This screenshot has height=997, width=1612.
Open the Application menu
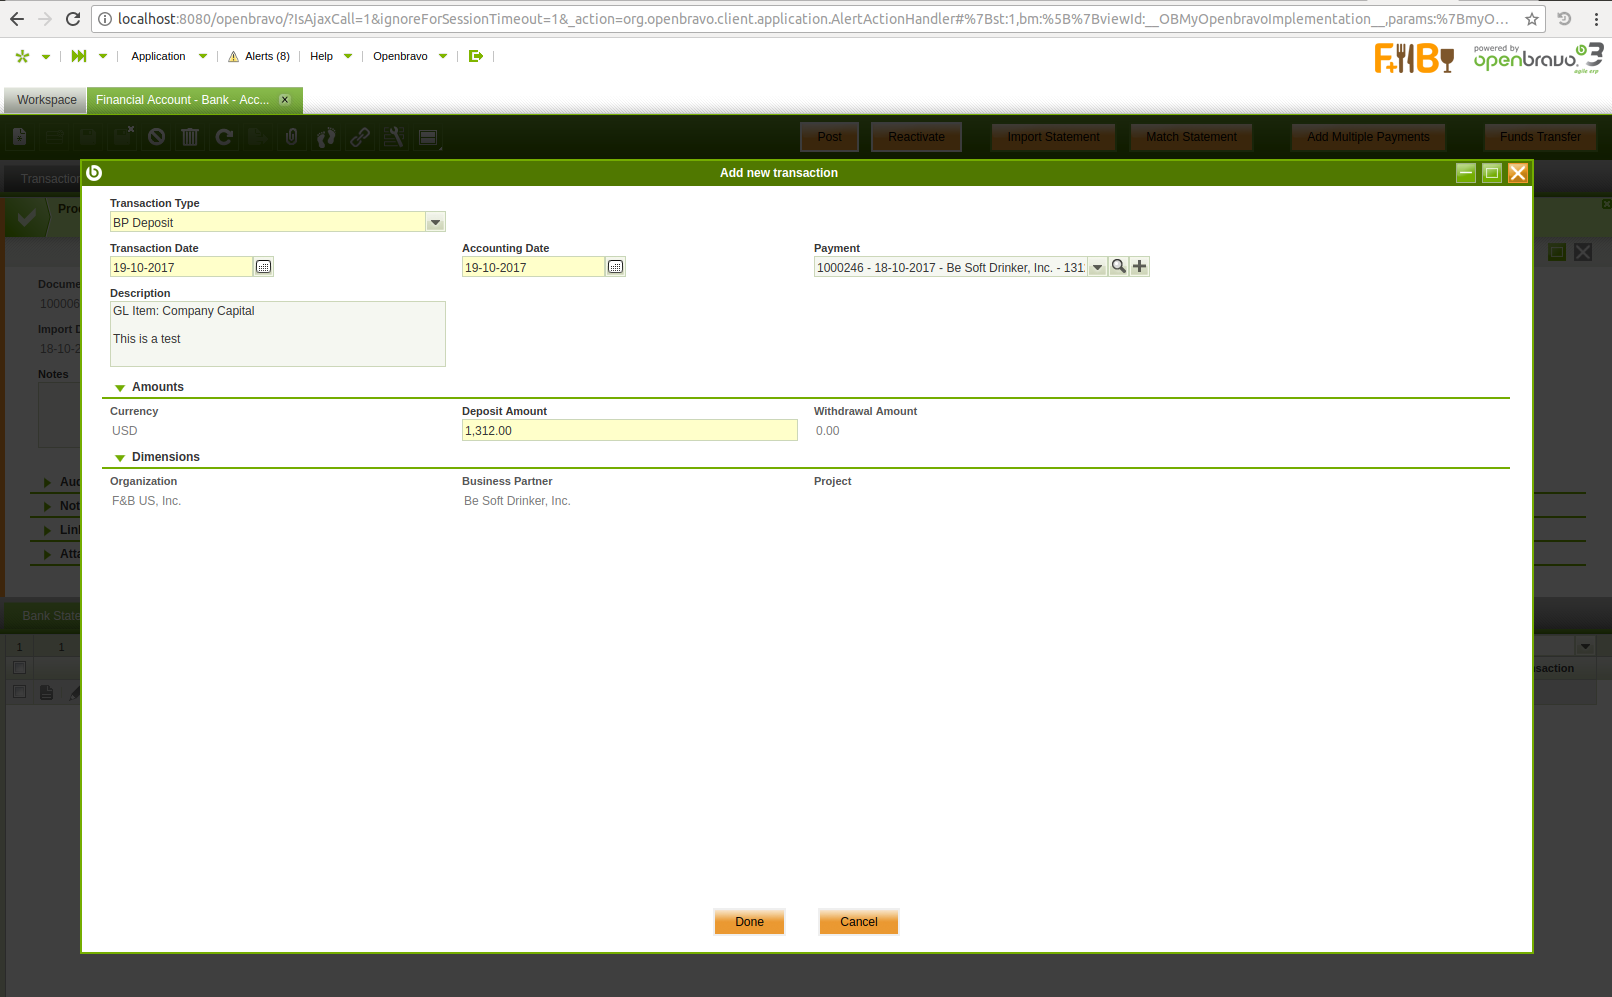158,56
